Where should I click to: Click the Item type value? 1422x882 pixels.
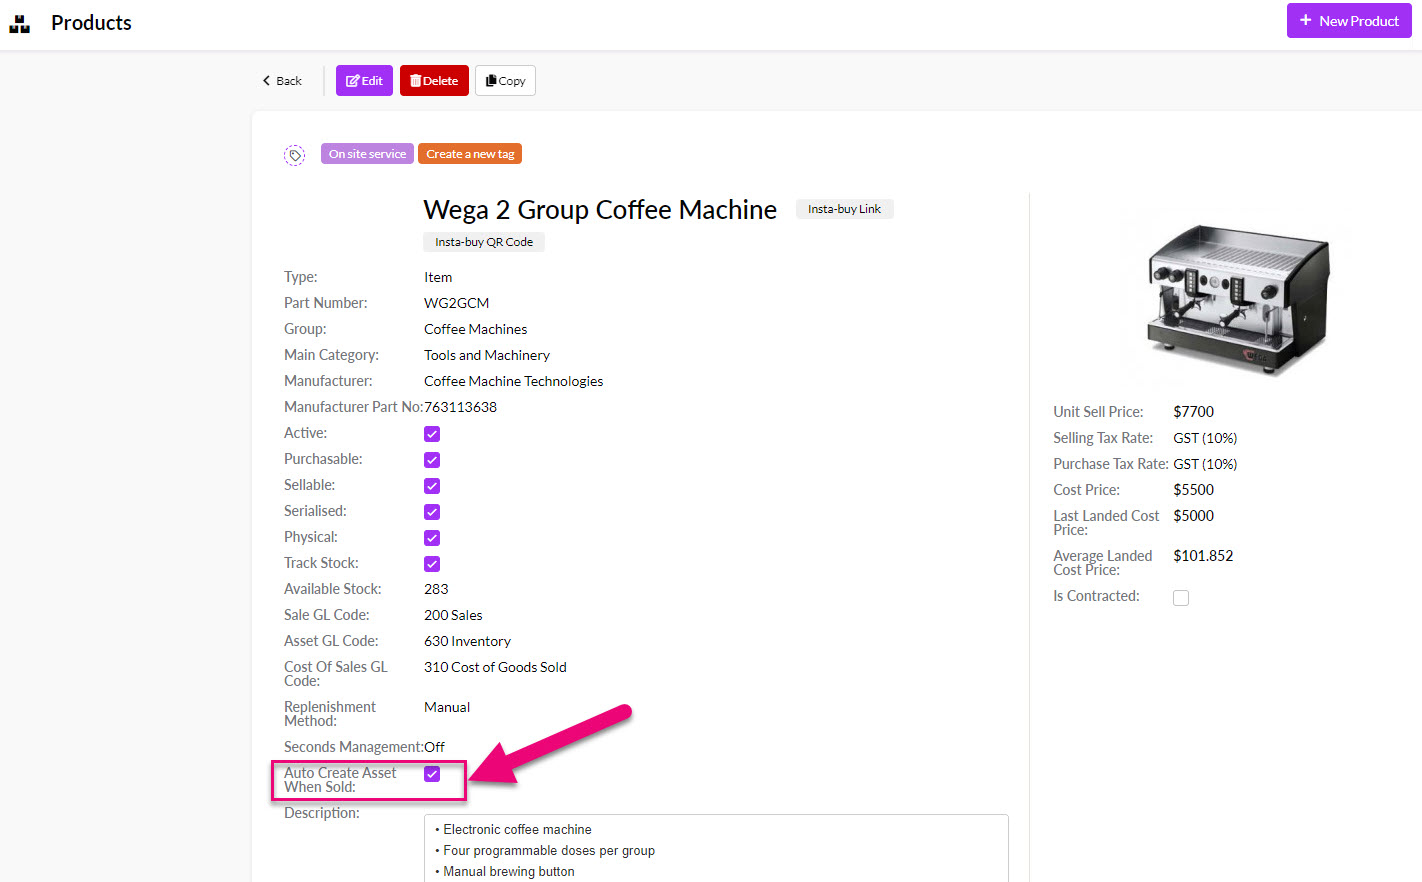tap(438, 277)
